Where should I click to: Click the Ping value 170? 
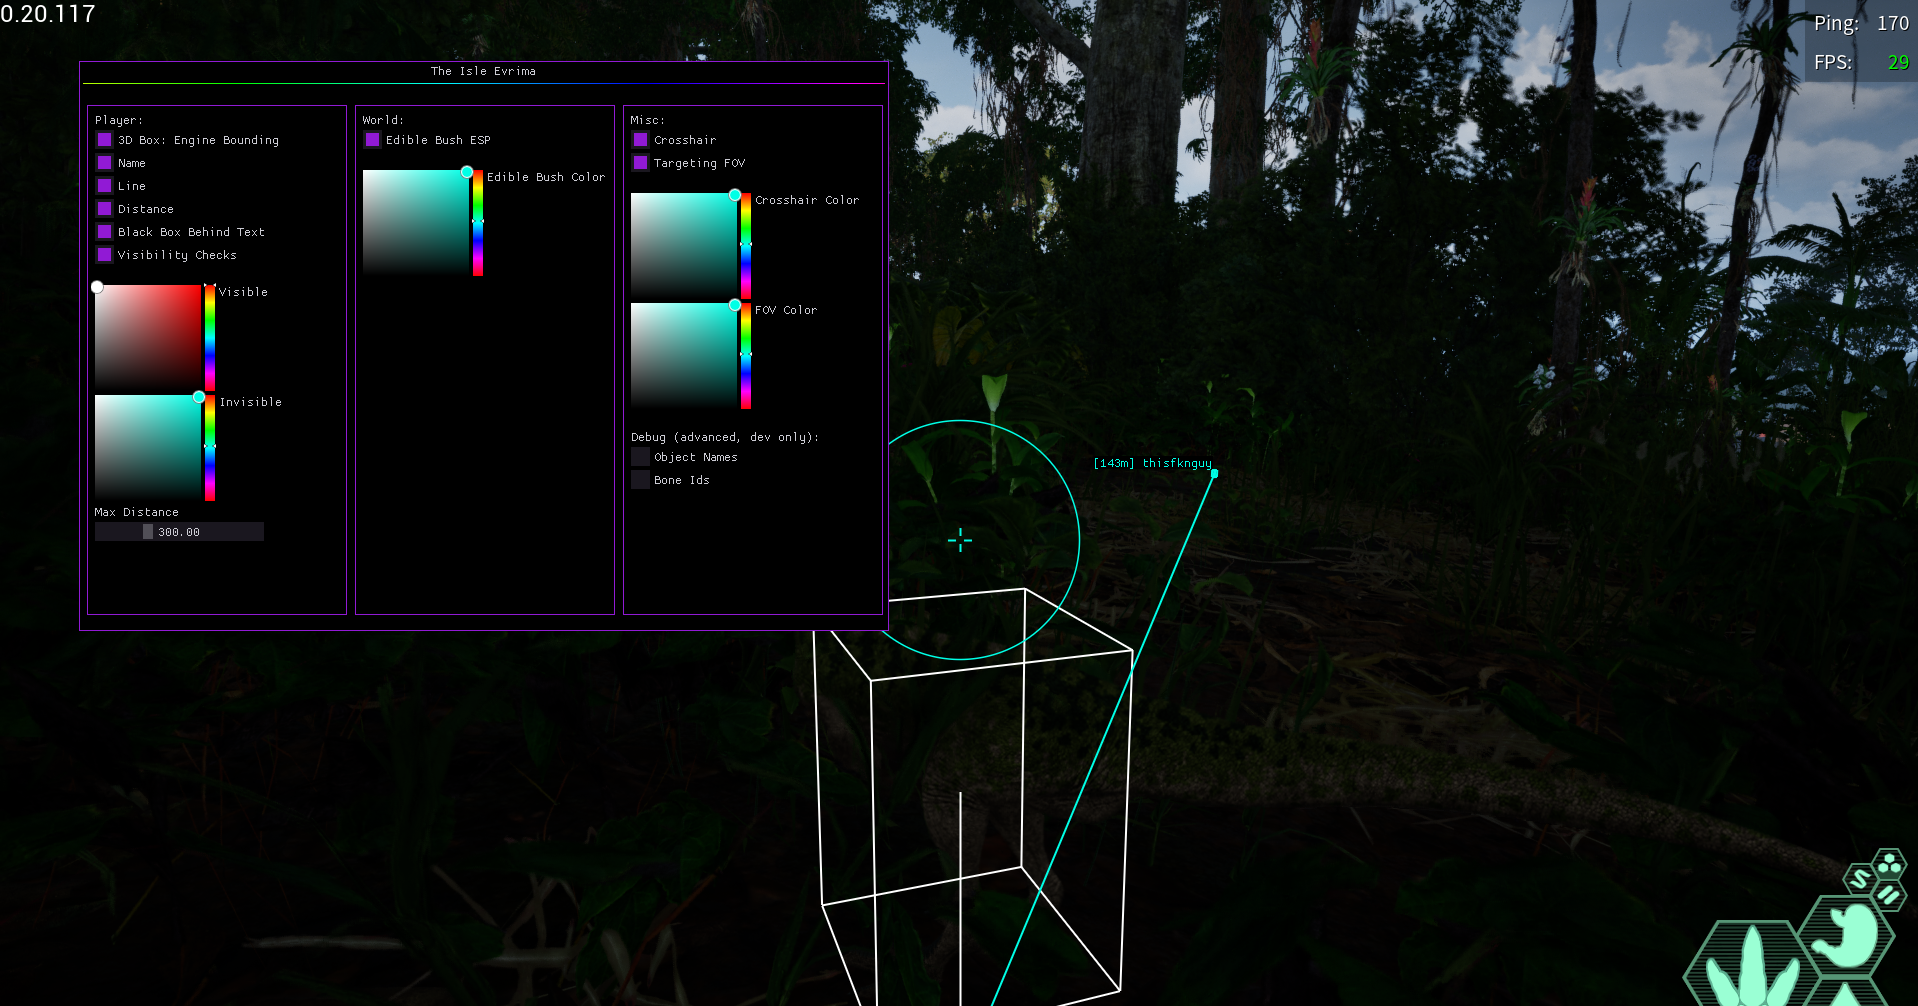[x=1892, y=23]
